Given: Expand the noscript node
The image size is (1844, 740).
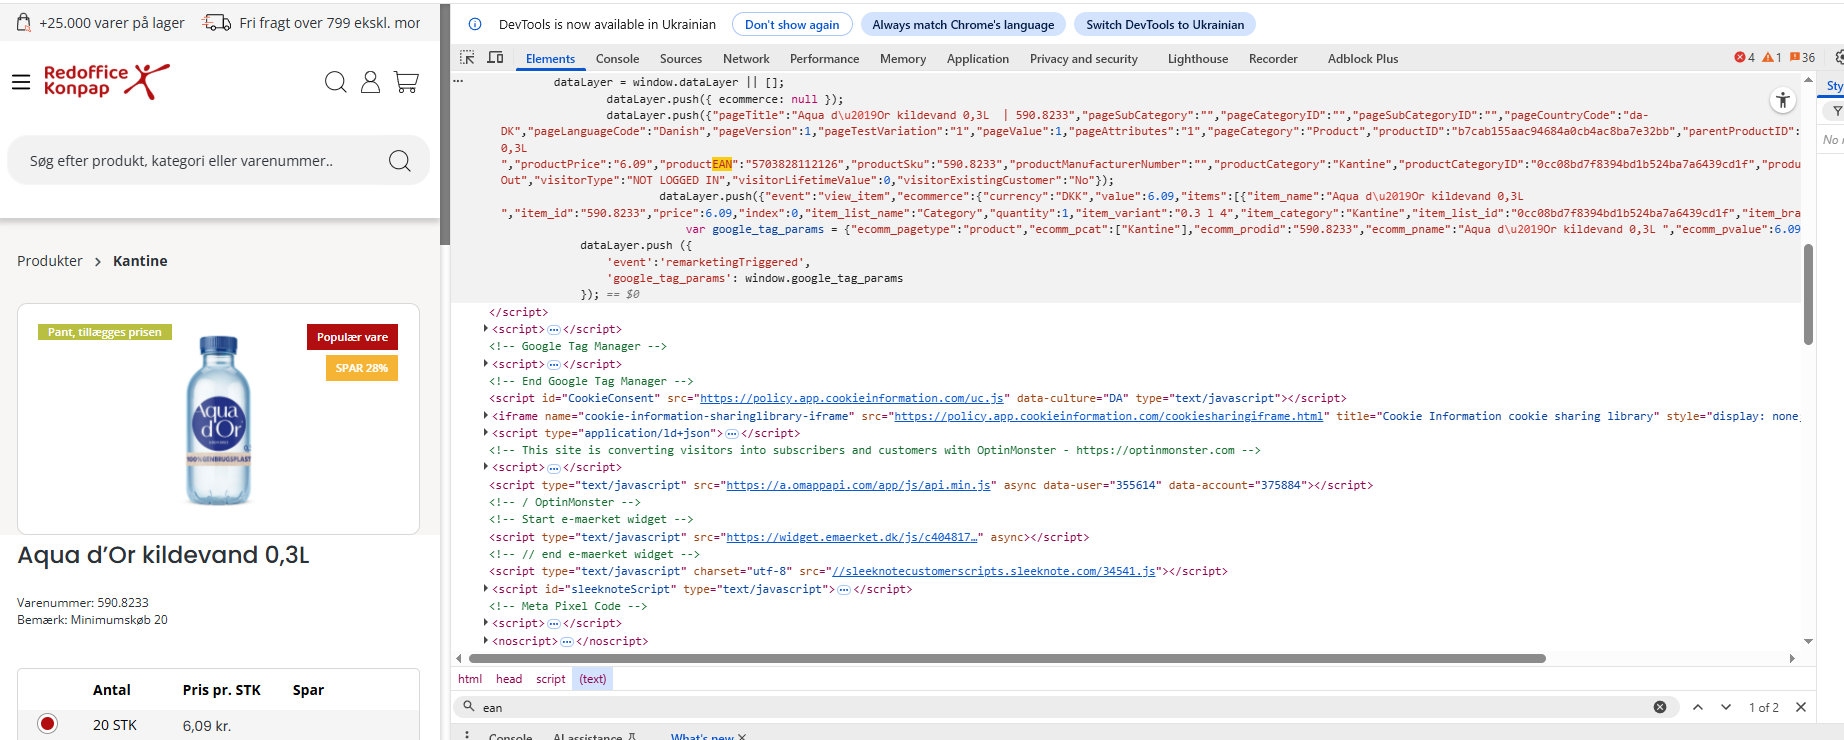Looking at the screenshot, I should tap(486, 641).
